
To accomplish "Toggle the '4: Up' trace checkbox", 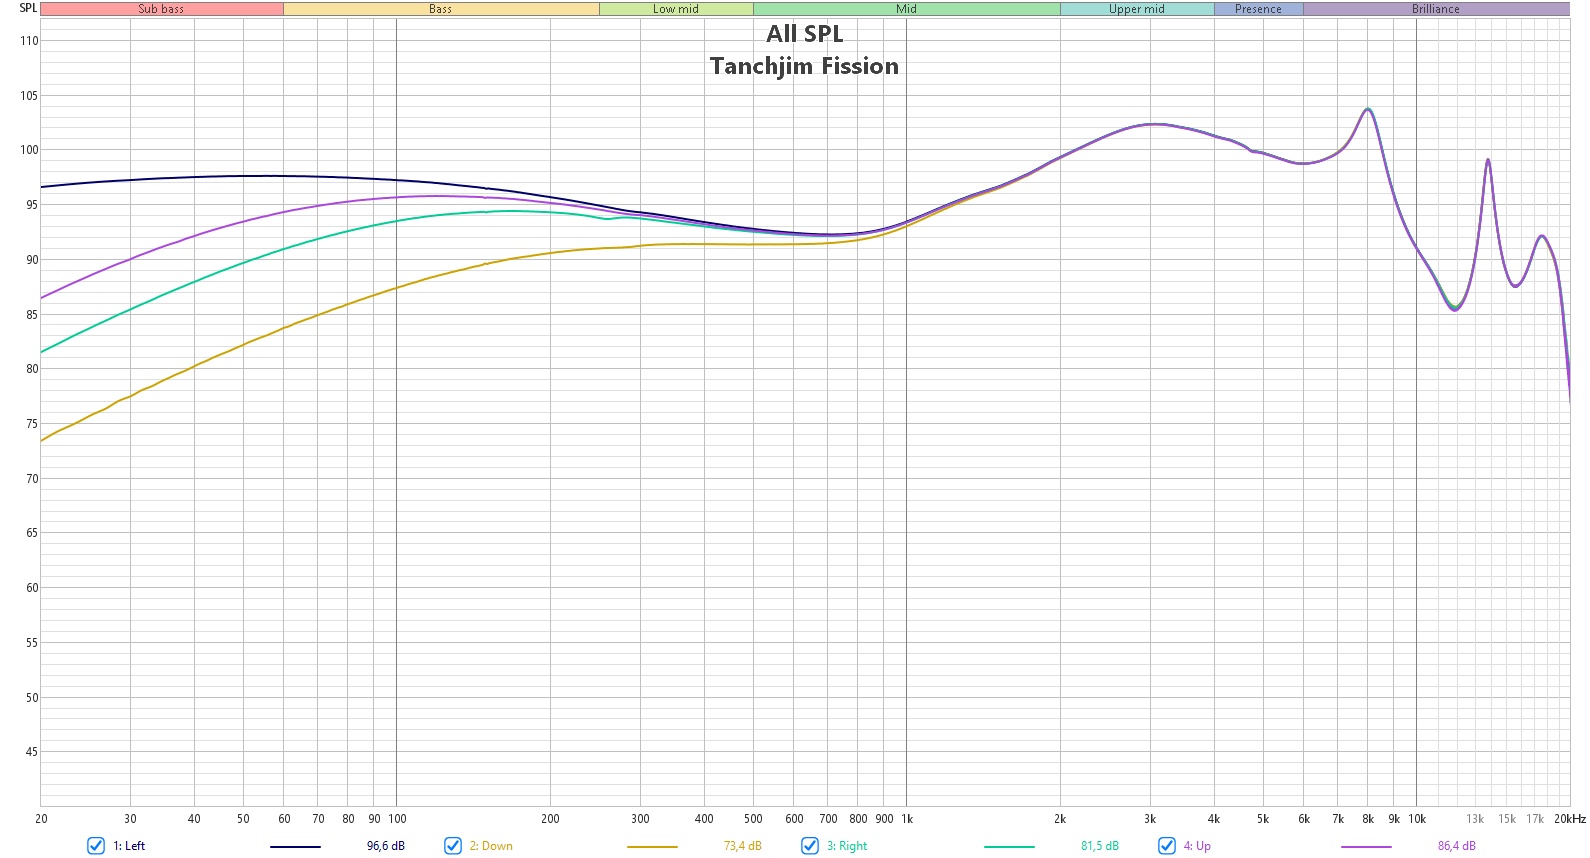I will tap(1167, 846).
